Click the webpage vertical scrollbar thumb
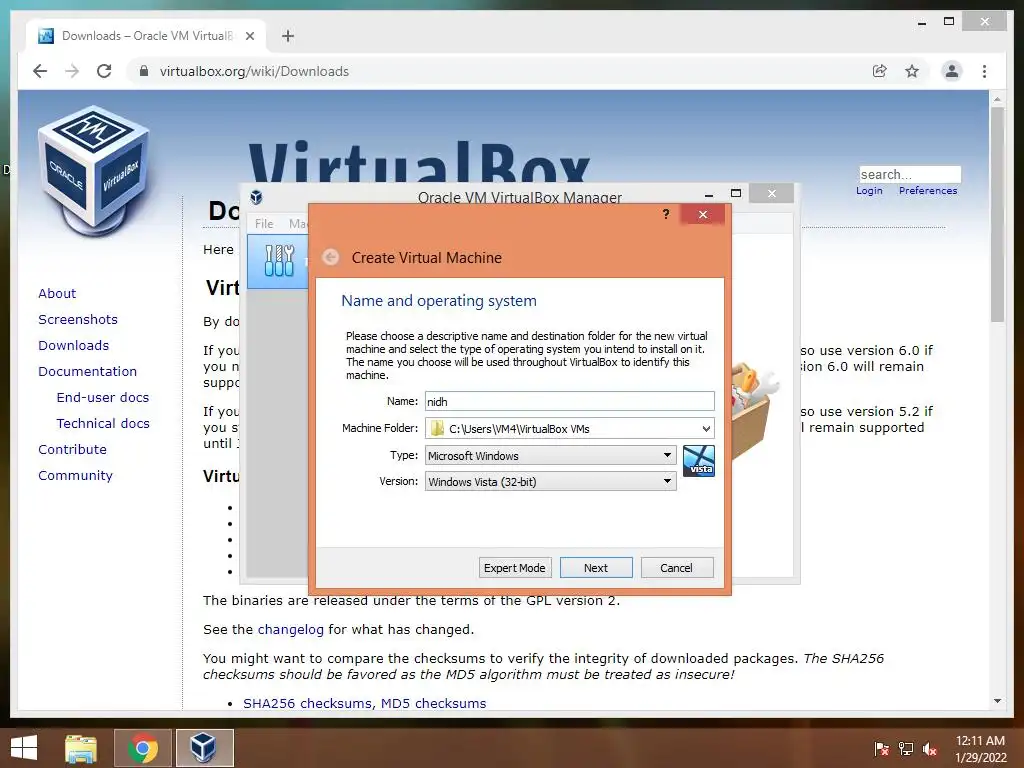This screenshot has height=768, width=1024. (997, 214)
